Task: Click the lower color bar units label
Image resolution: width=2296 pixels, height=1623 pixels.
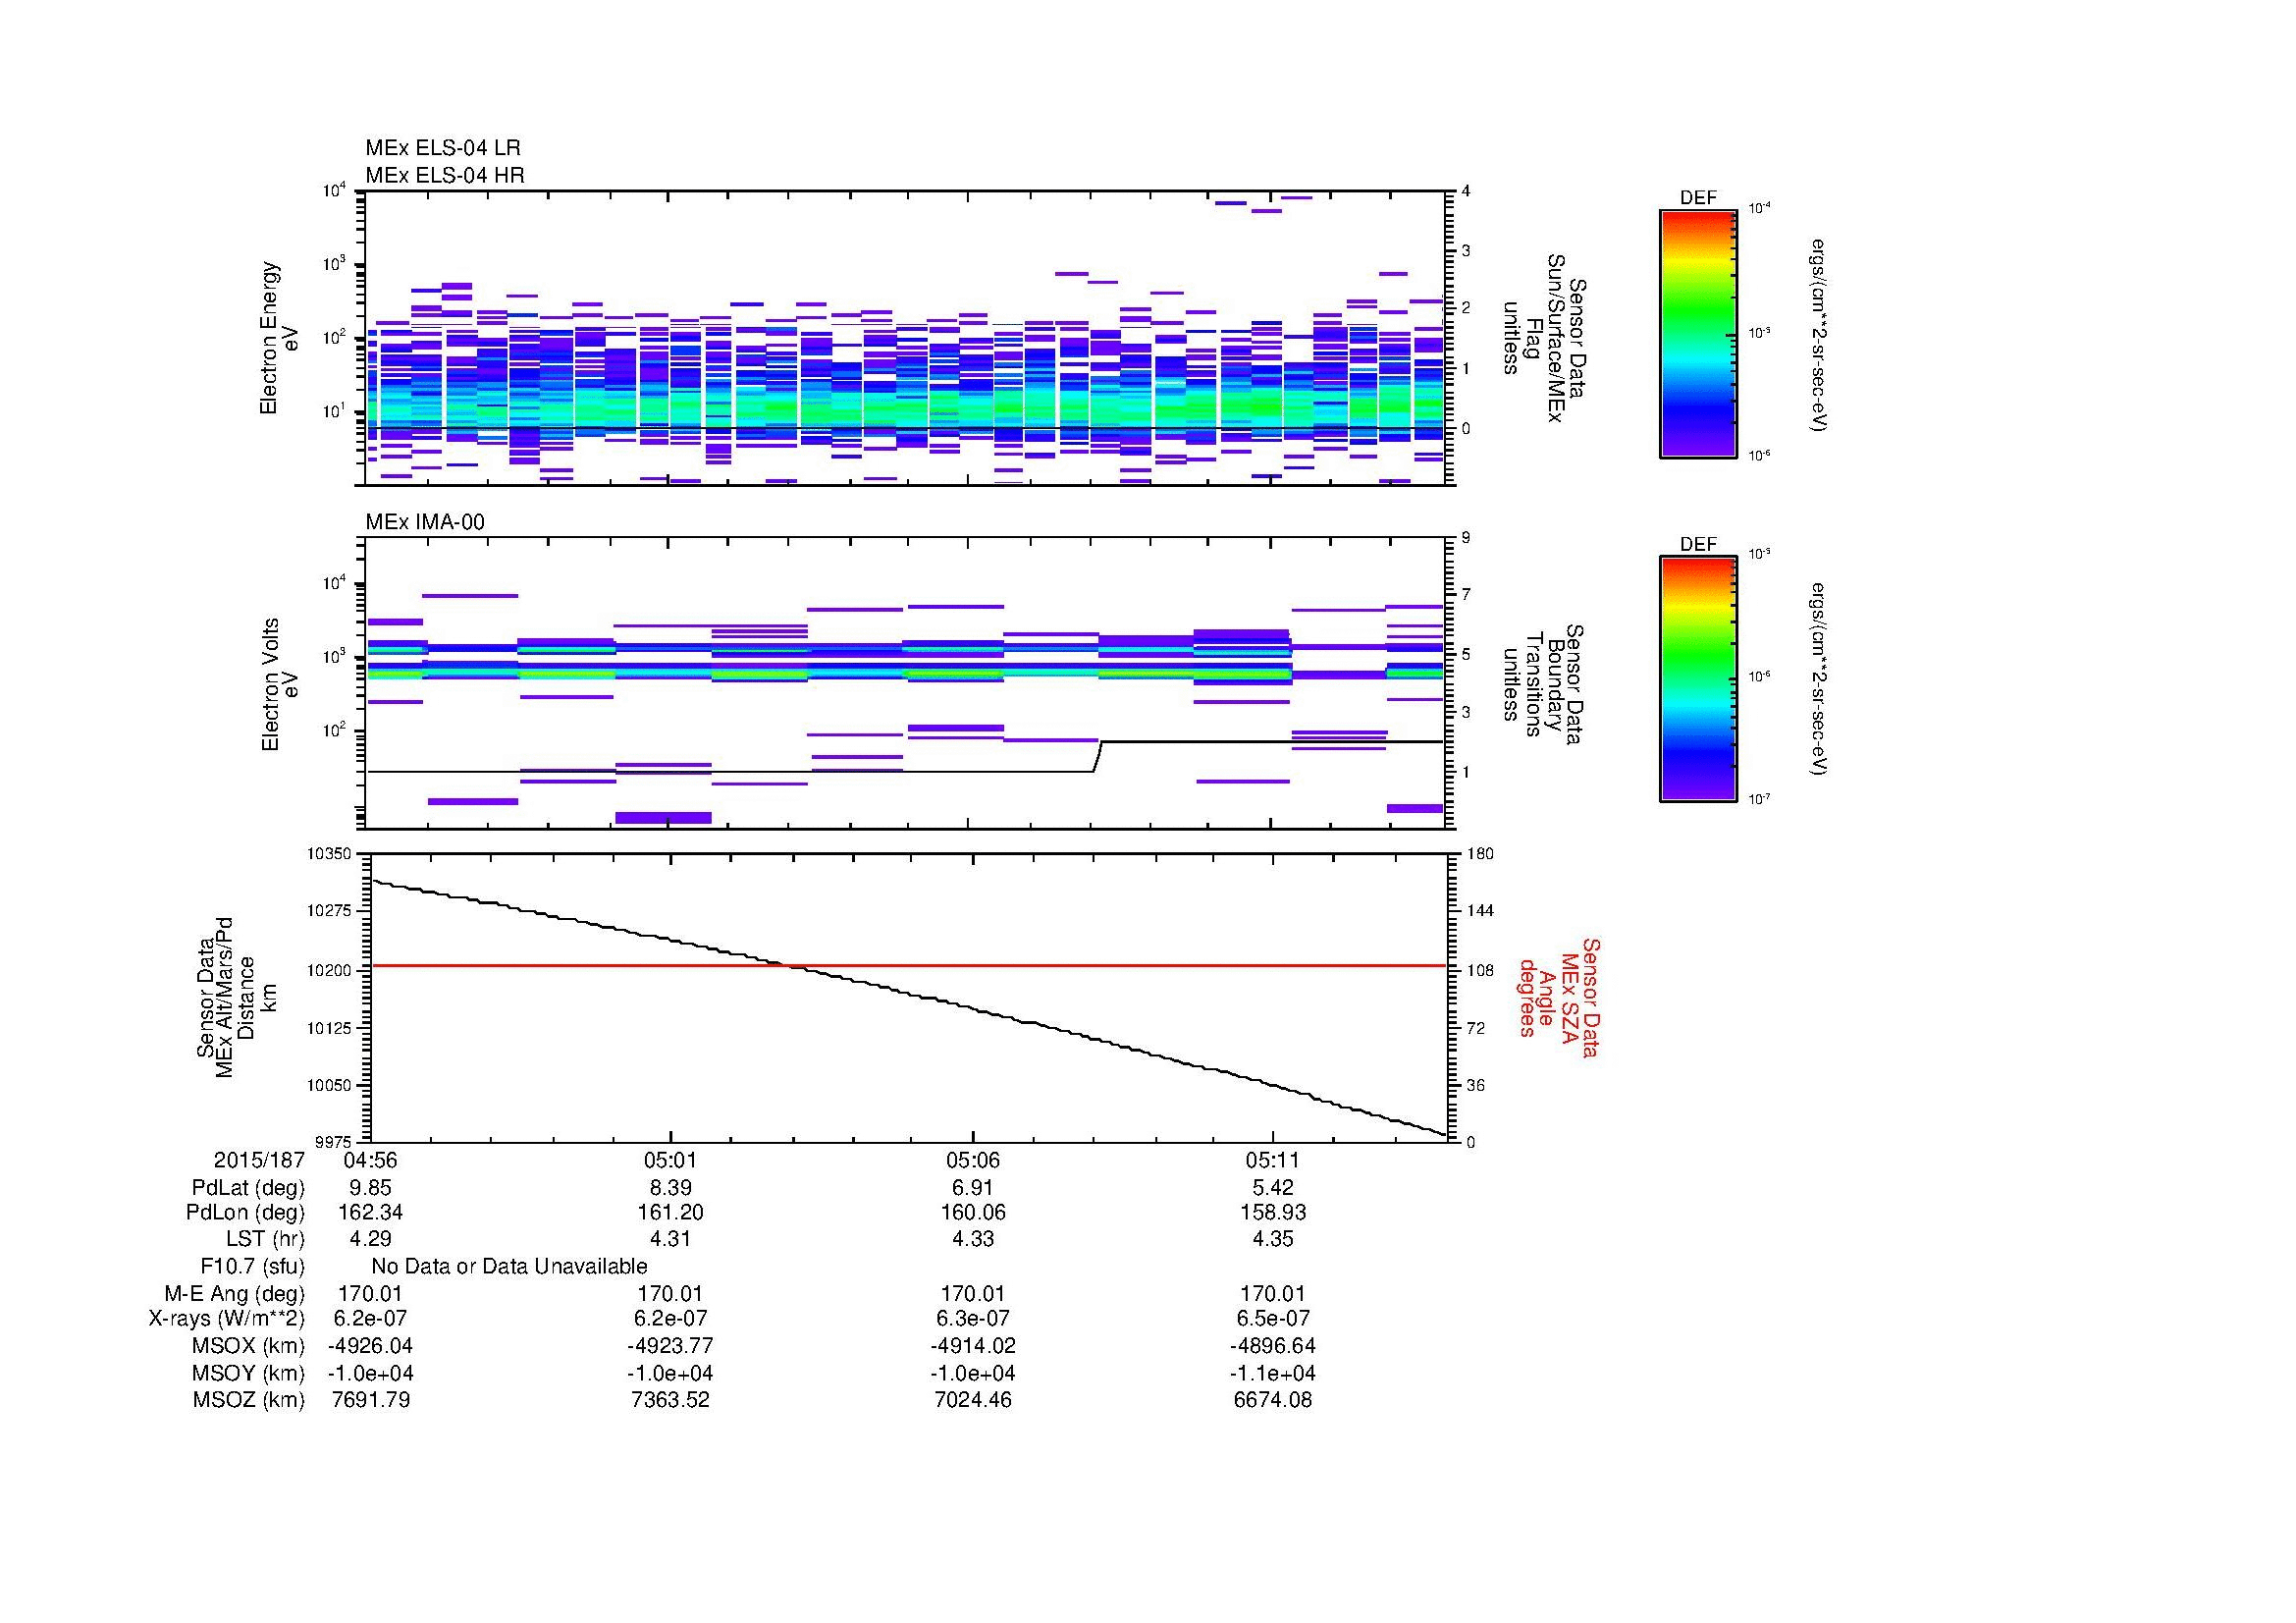Action: tap(1820, 679)
